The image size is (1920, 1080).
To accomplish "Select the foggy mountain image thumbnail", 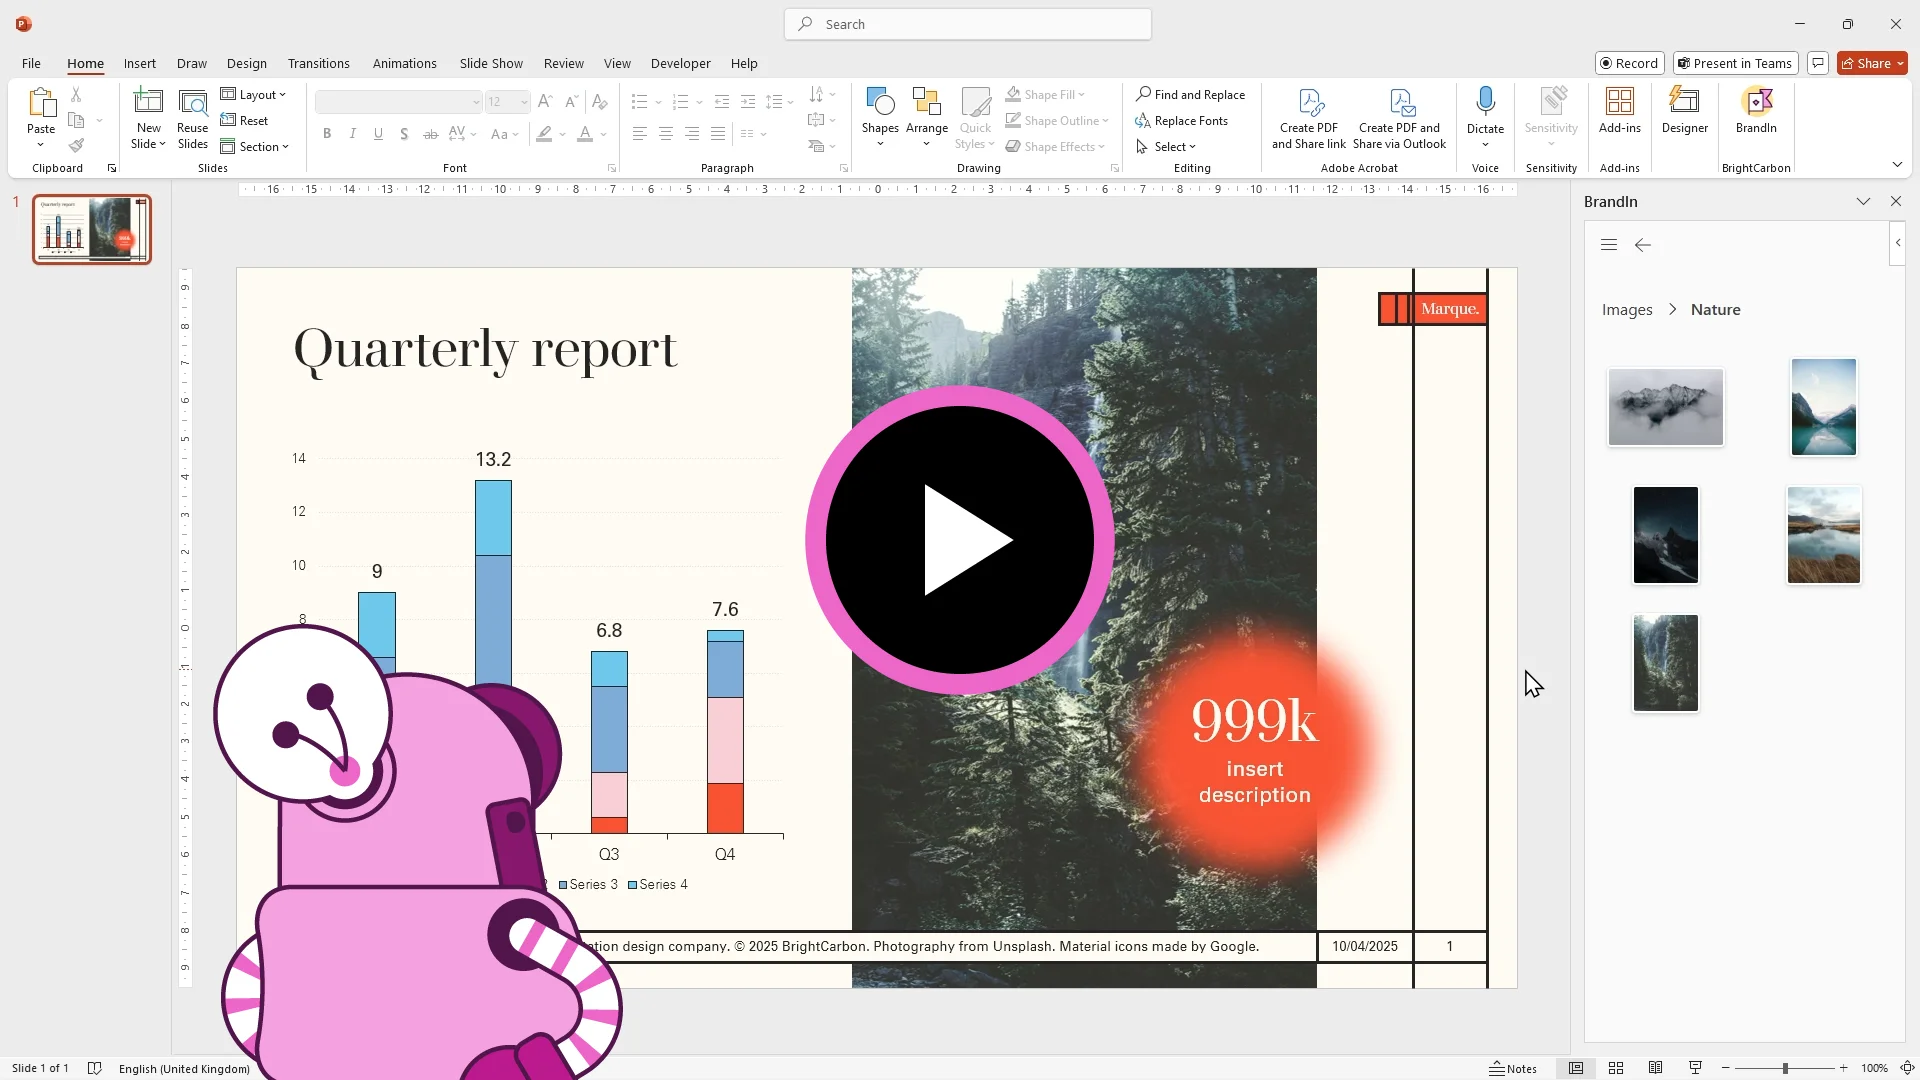I will click(1665, 407).
